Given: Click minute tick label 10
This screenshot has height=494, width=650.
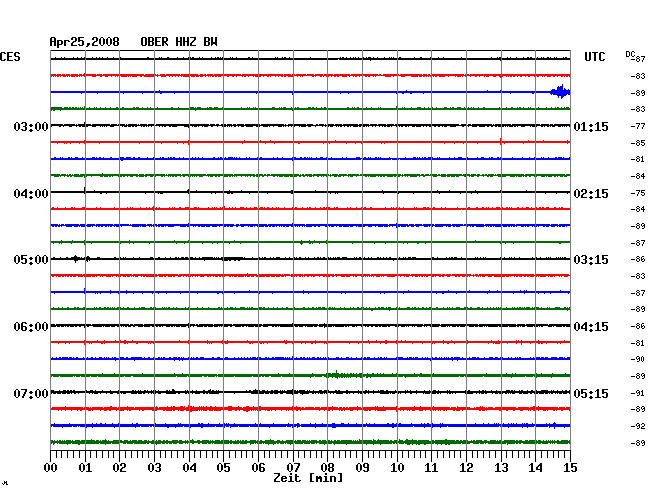Looking at the screenshot, I should point(397,468).
